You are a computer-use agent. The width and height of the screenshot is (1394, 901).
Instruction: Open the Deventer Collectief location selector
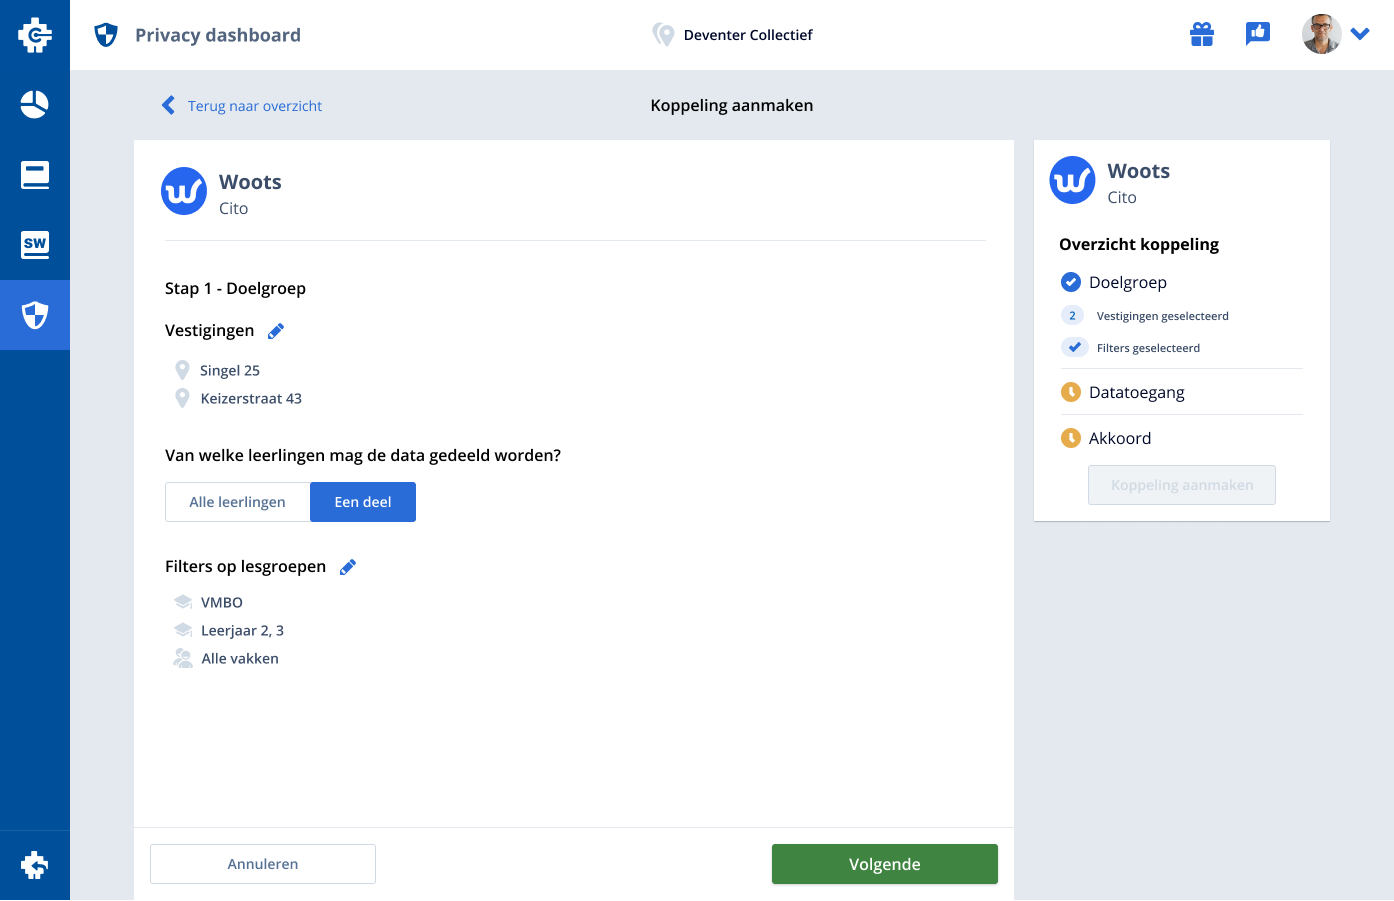pyautogui.click(x=733, y=35)
